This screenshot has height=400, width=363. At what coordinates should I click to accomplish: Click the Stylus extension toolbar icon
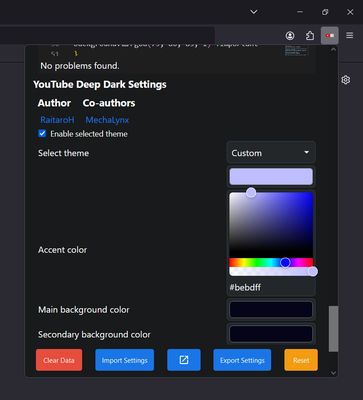[x=330, y=35]
